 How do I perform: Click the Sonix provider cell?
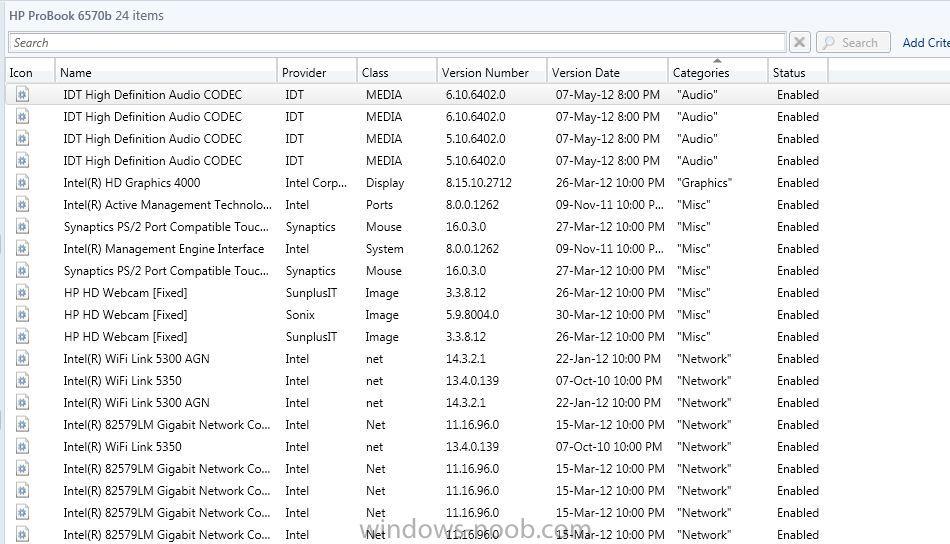point(300,314)
